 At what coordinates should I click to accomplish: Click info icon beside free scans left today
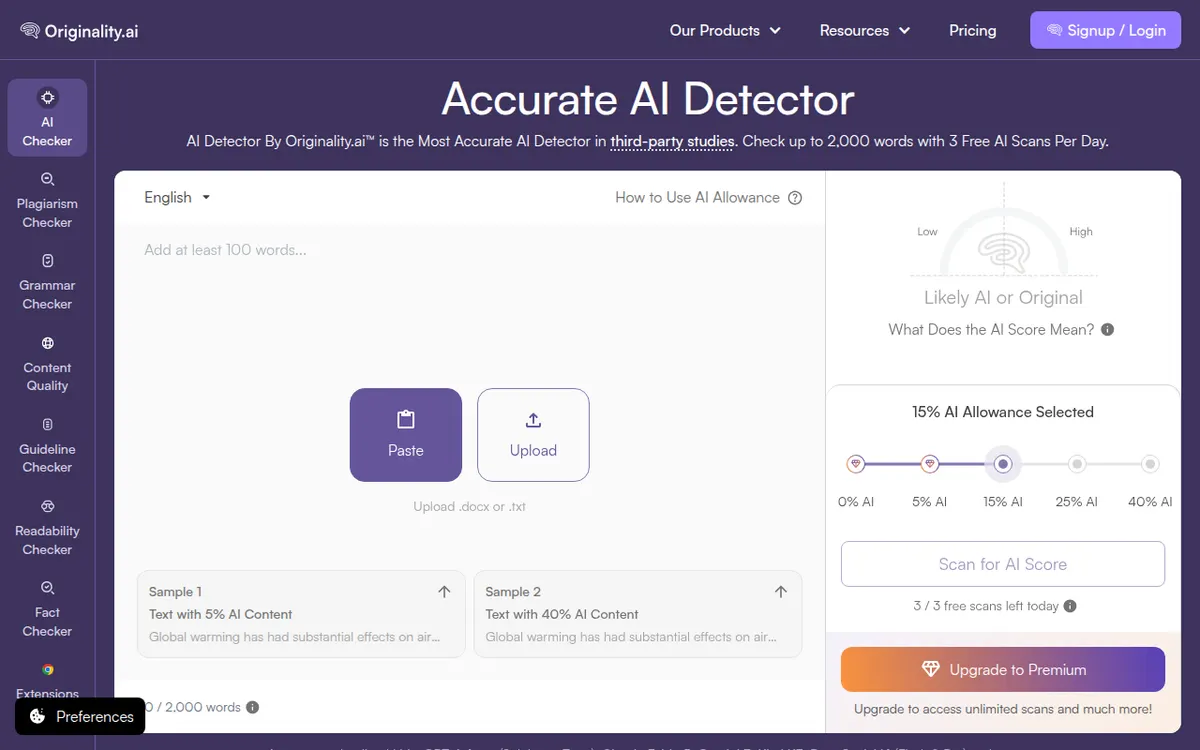coord(1070,606)
